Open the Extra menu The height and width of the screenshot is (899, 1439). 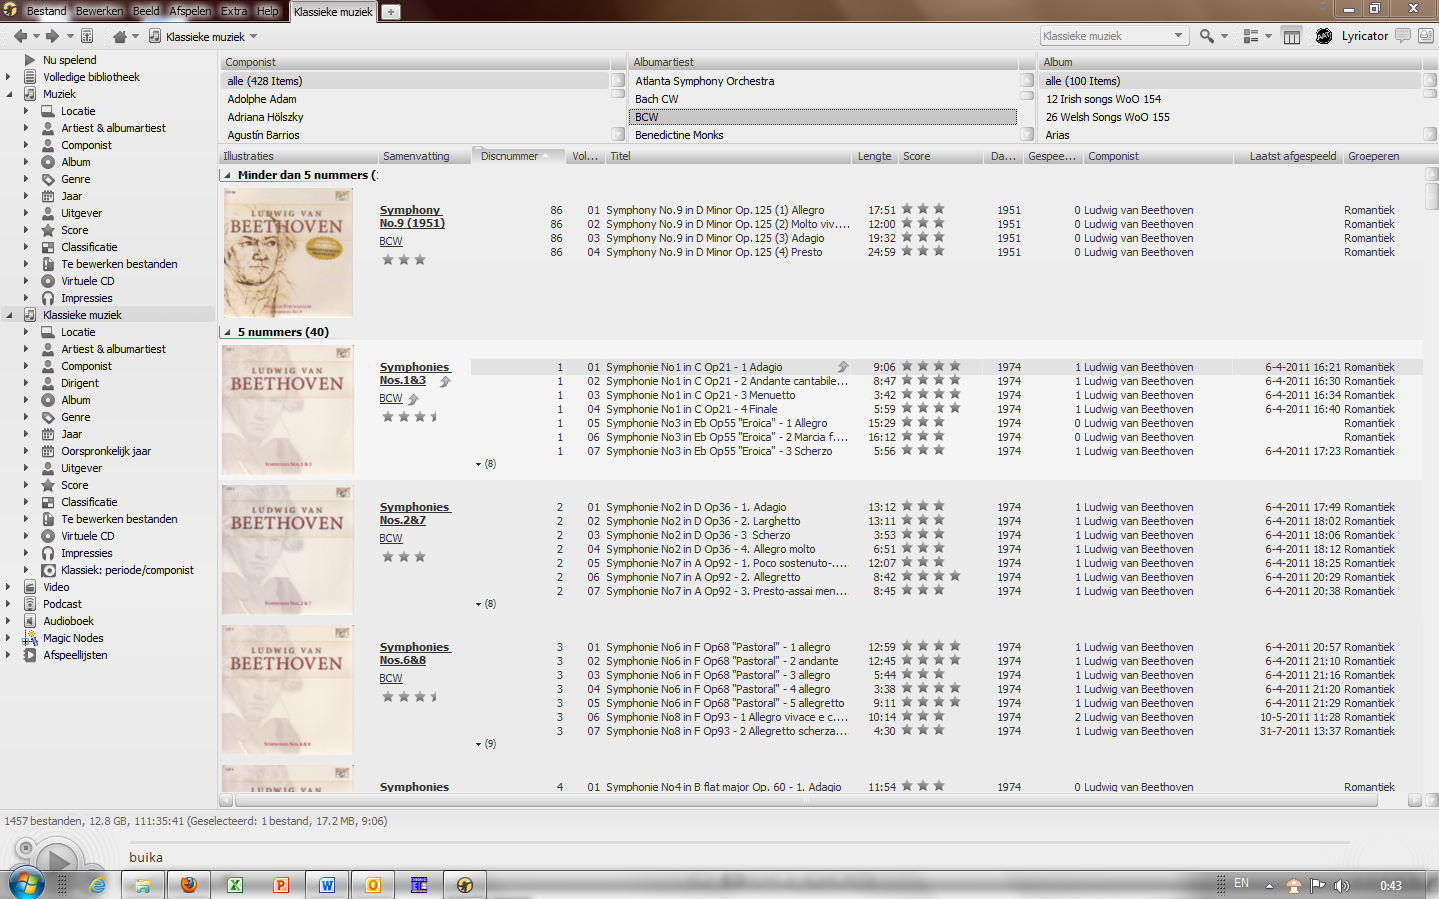coord(233,11)
